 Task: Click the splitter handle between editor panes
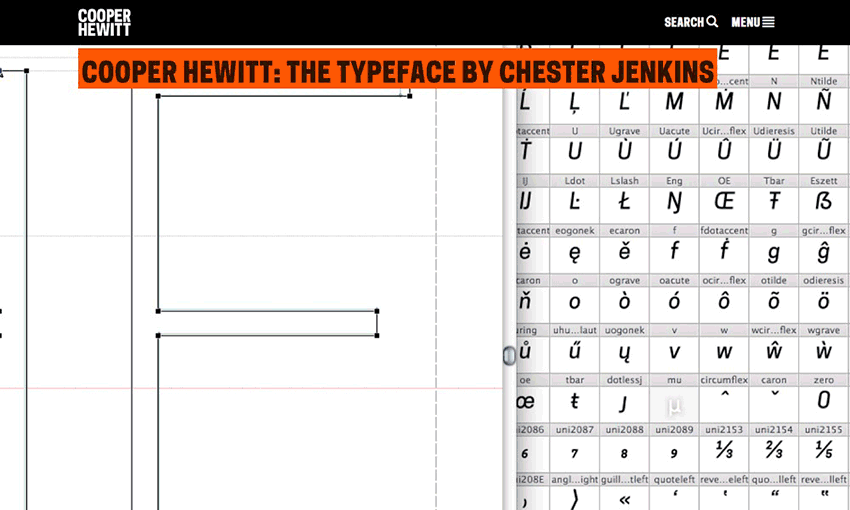pos(509,356)
